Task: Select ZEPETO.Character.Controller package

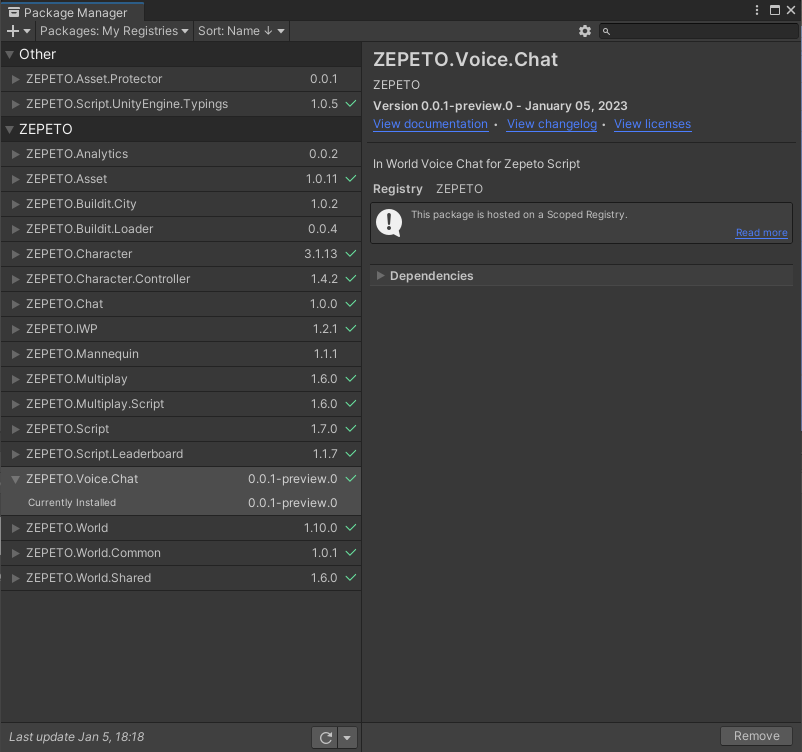Action: click(181, 279)
